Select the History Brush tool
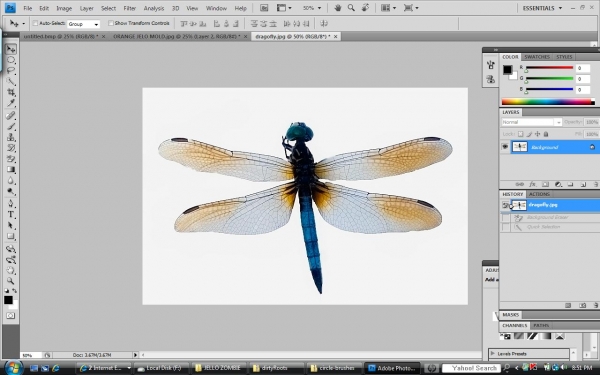This screenshot has width=600, height=375. tap(11, 147)
